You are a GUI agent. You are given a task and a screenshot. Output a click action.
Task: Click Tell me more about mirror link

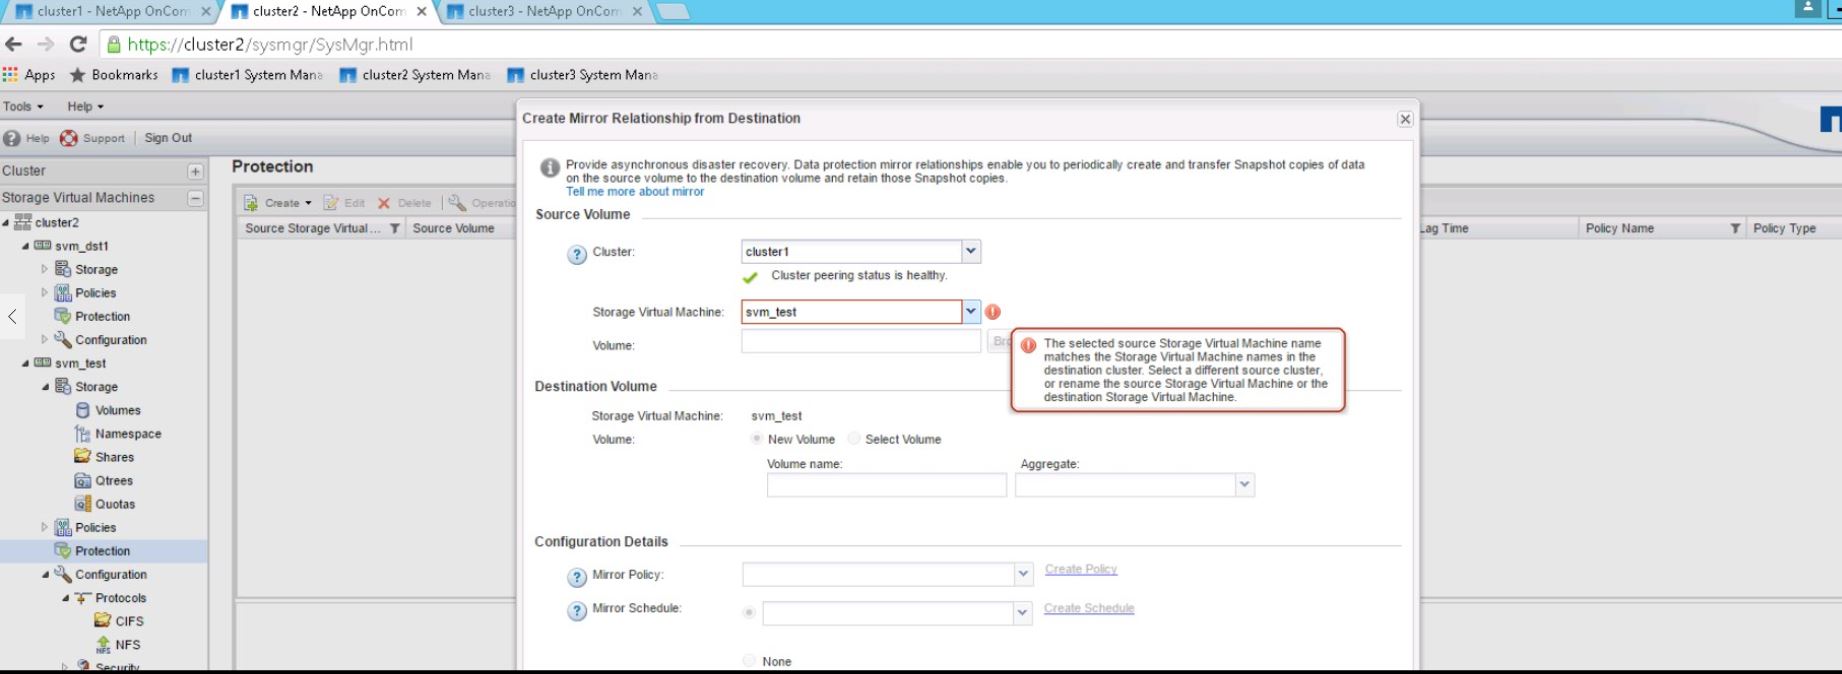click(635, 191)
